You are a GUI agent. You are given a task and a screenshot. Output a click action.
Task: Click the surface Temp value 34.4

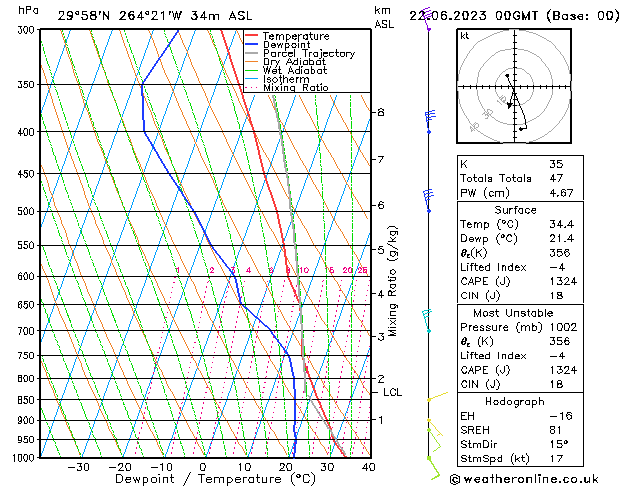click(562, 224)
